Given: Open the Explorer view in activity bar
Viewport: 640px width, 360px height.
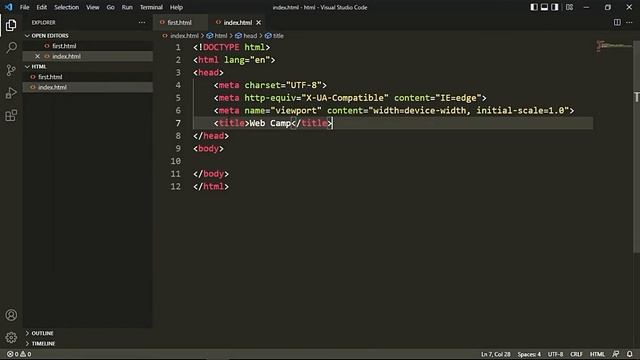Looking at the screenshot, I should coord(11,25).
